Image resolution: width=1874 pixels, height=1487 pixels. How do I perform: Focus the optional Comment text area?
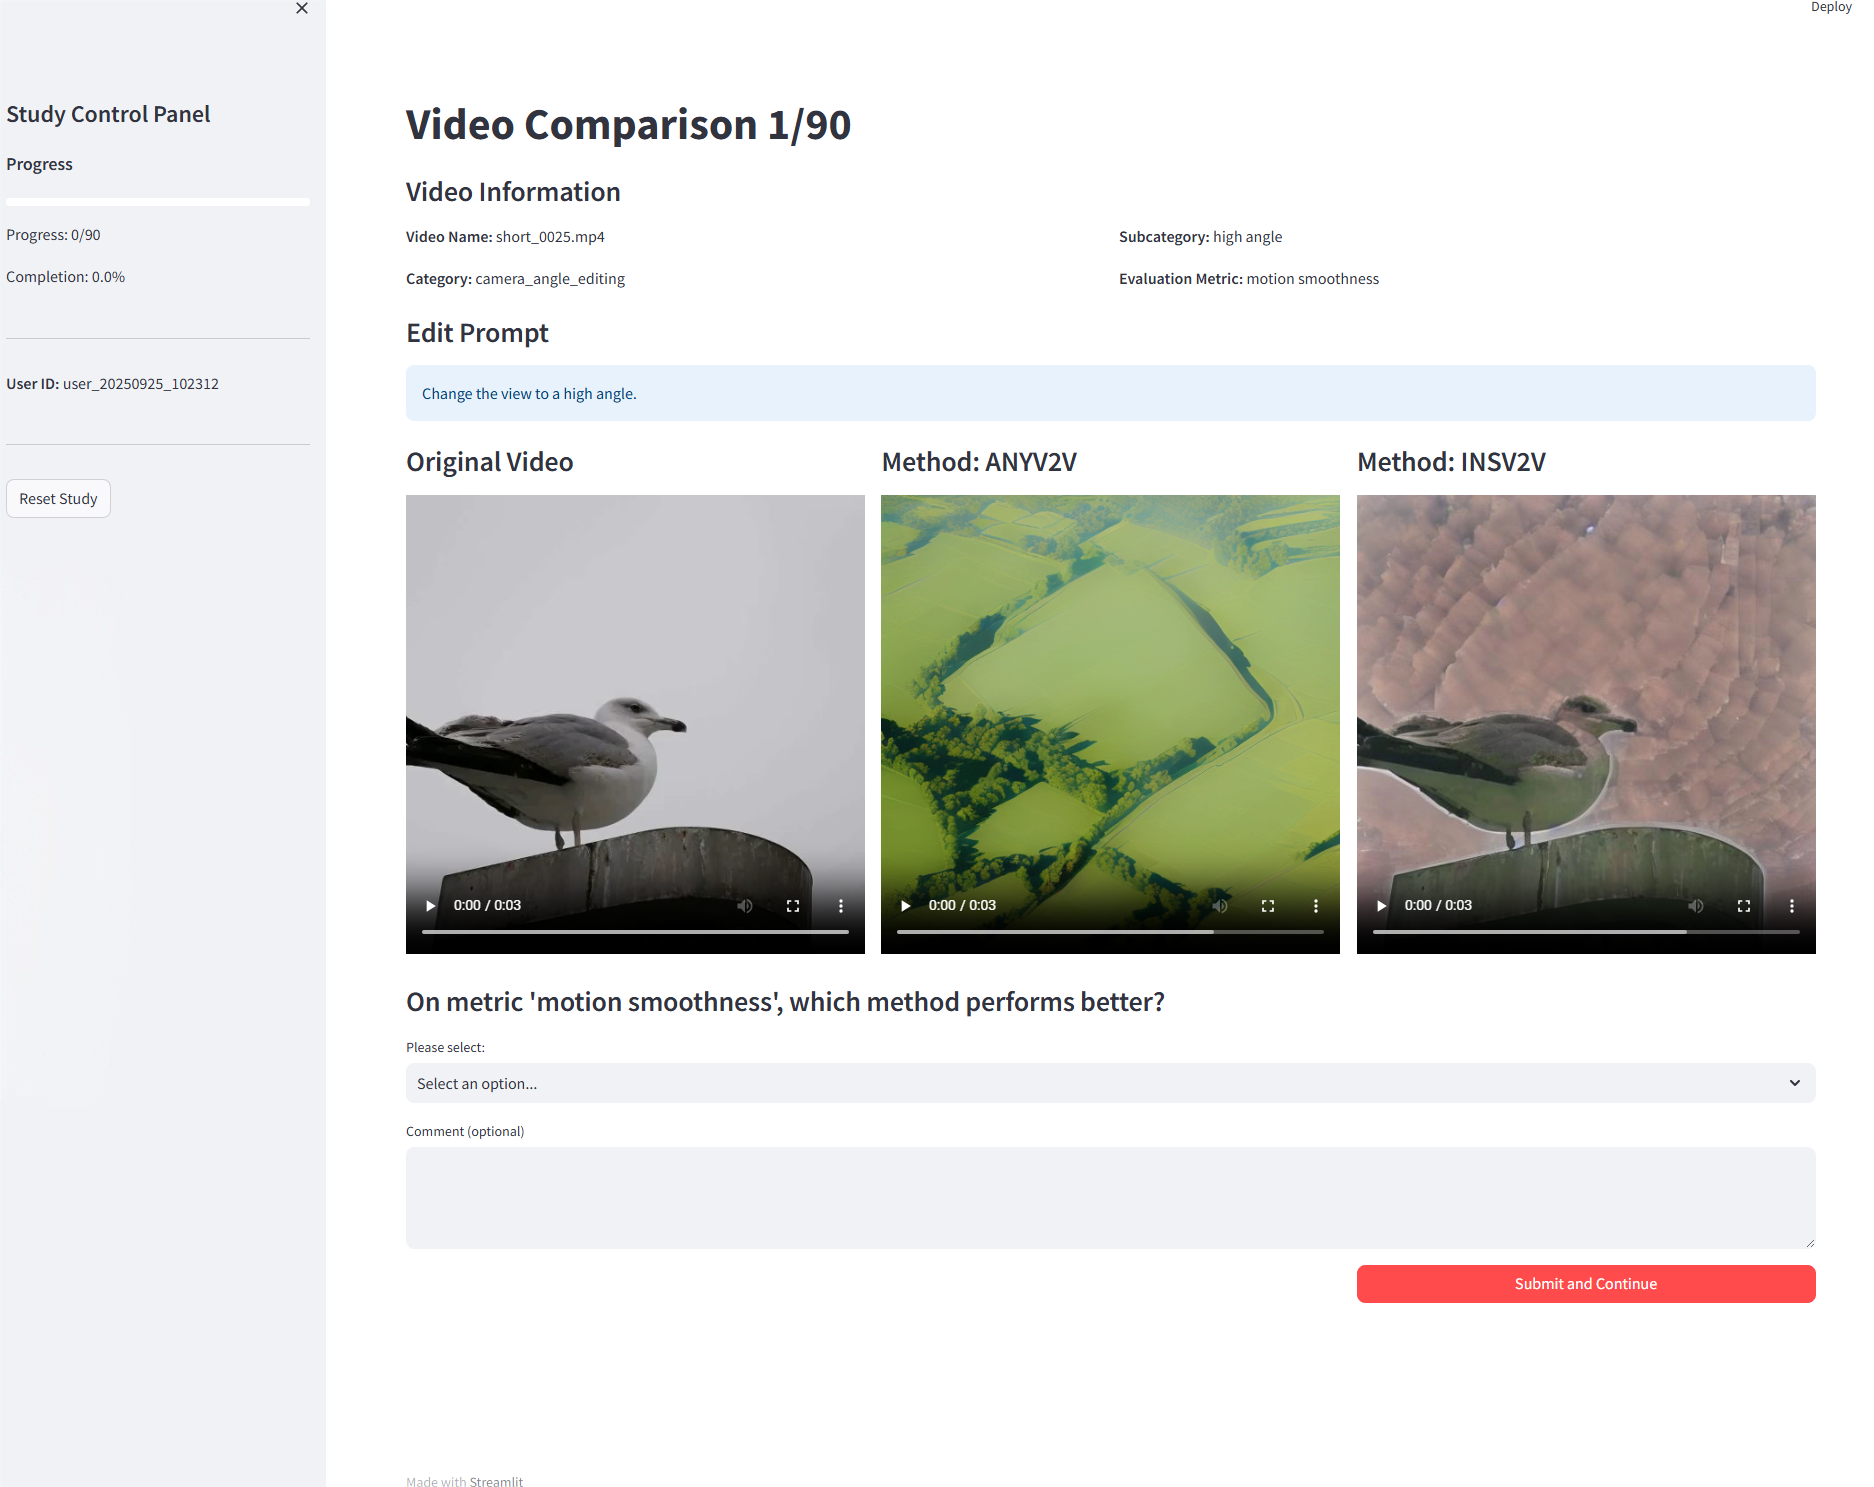(1110, 1197)
